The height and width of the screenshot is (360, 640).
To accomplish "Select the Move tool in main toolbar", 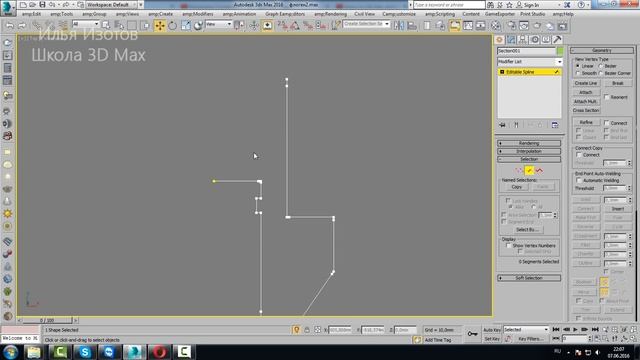I will tap(160, 26).
